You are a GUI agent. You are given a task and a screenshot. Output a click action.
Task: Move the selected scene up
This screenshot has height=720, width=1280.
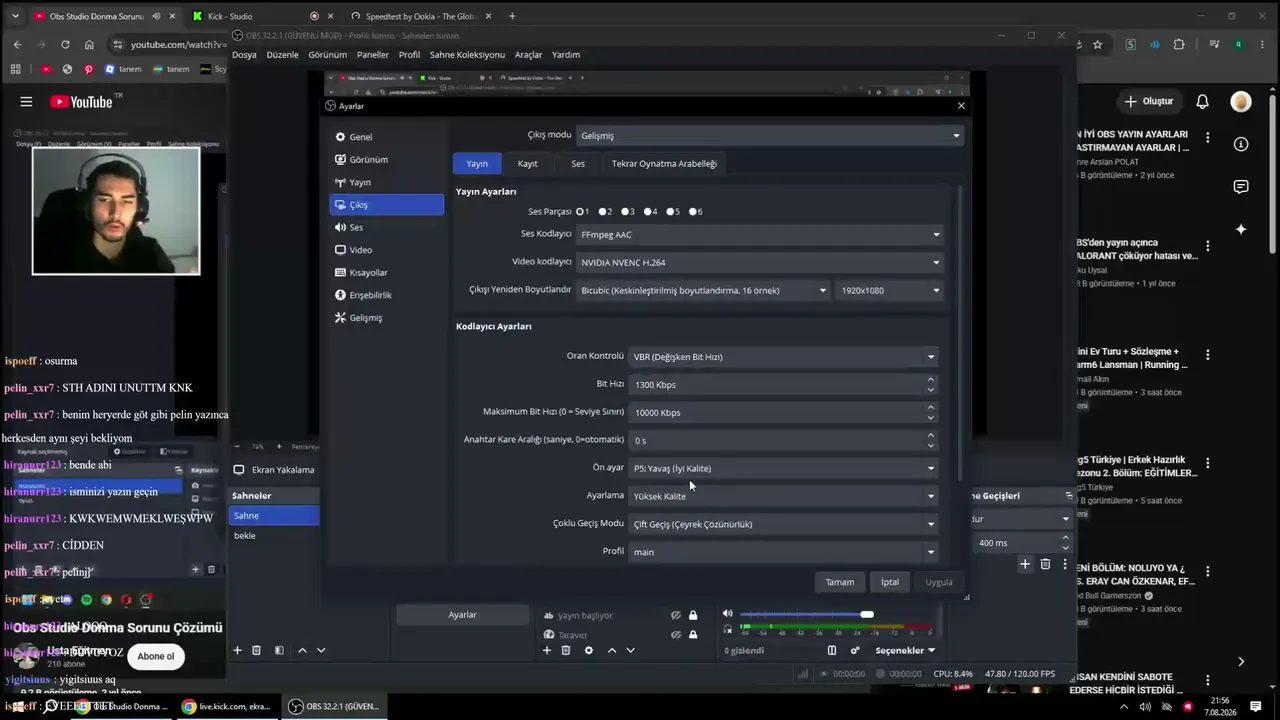click(x=302, y=650)
